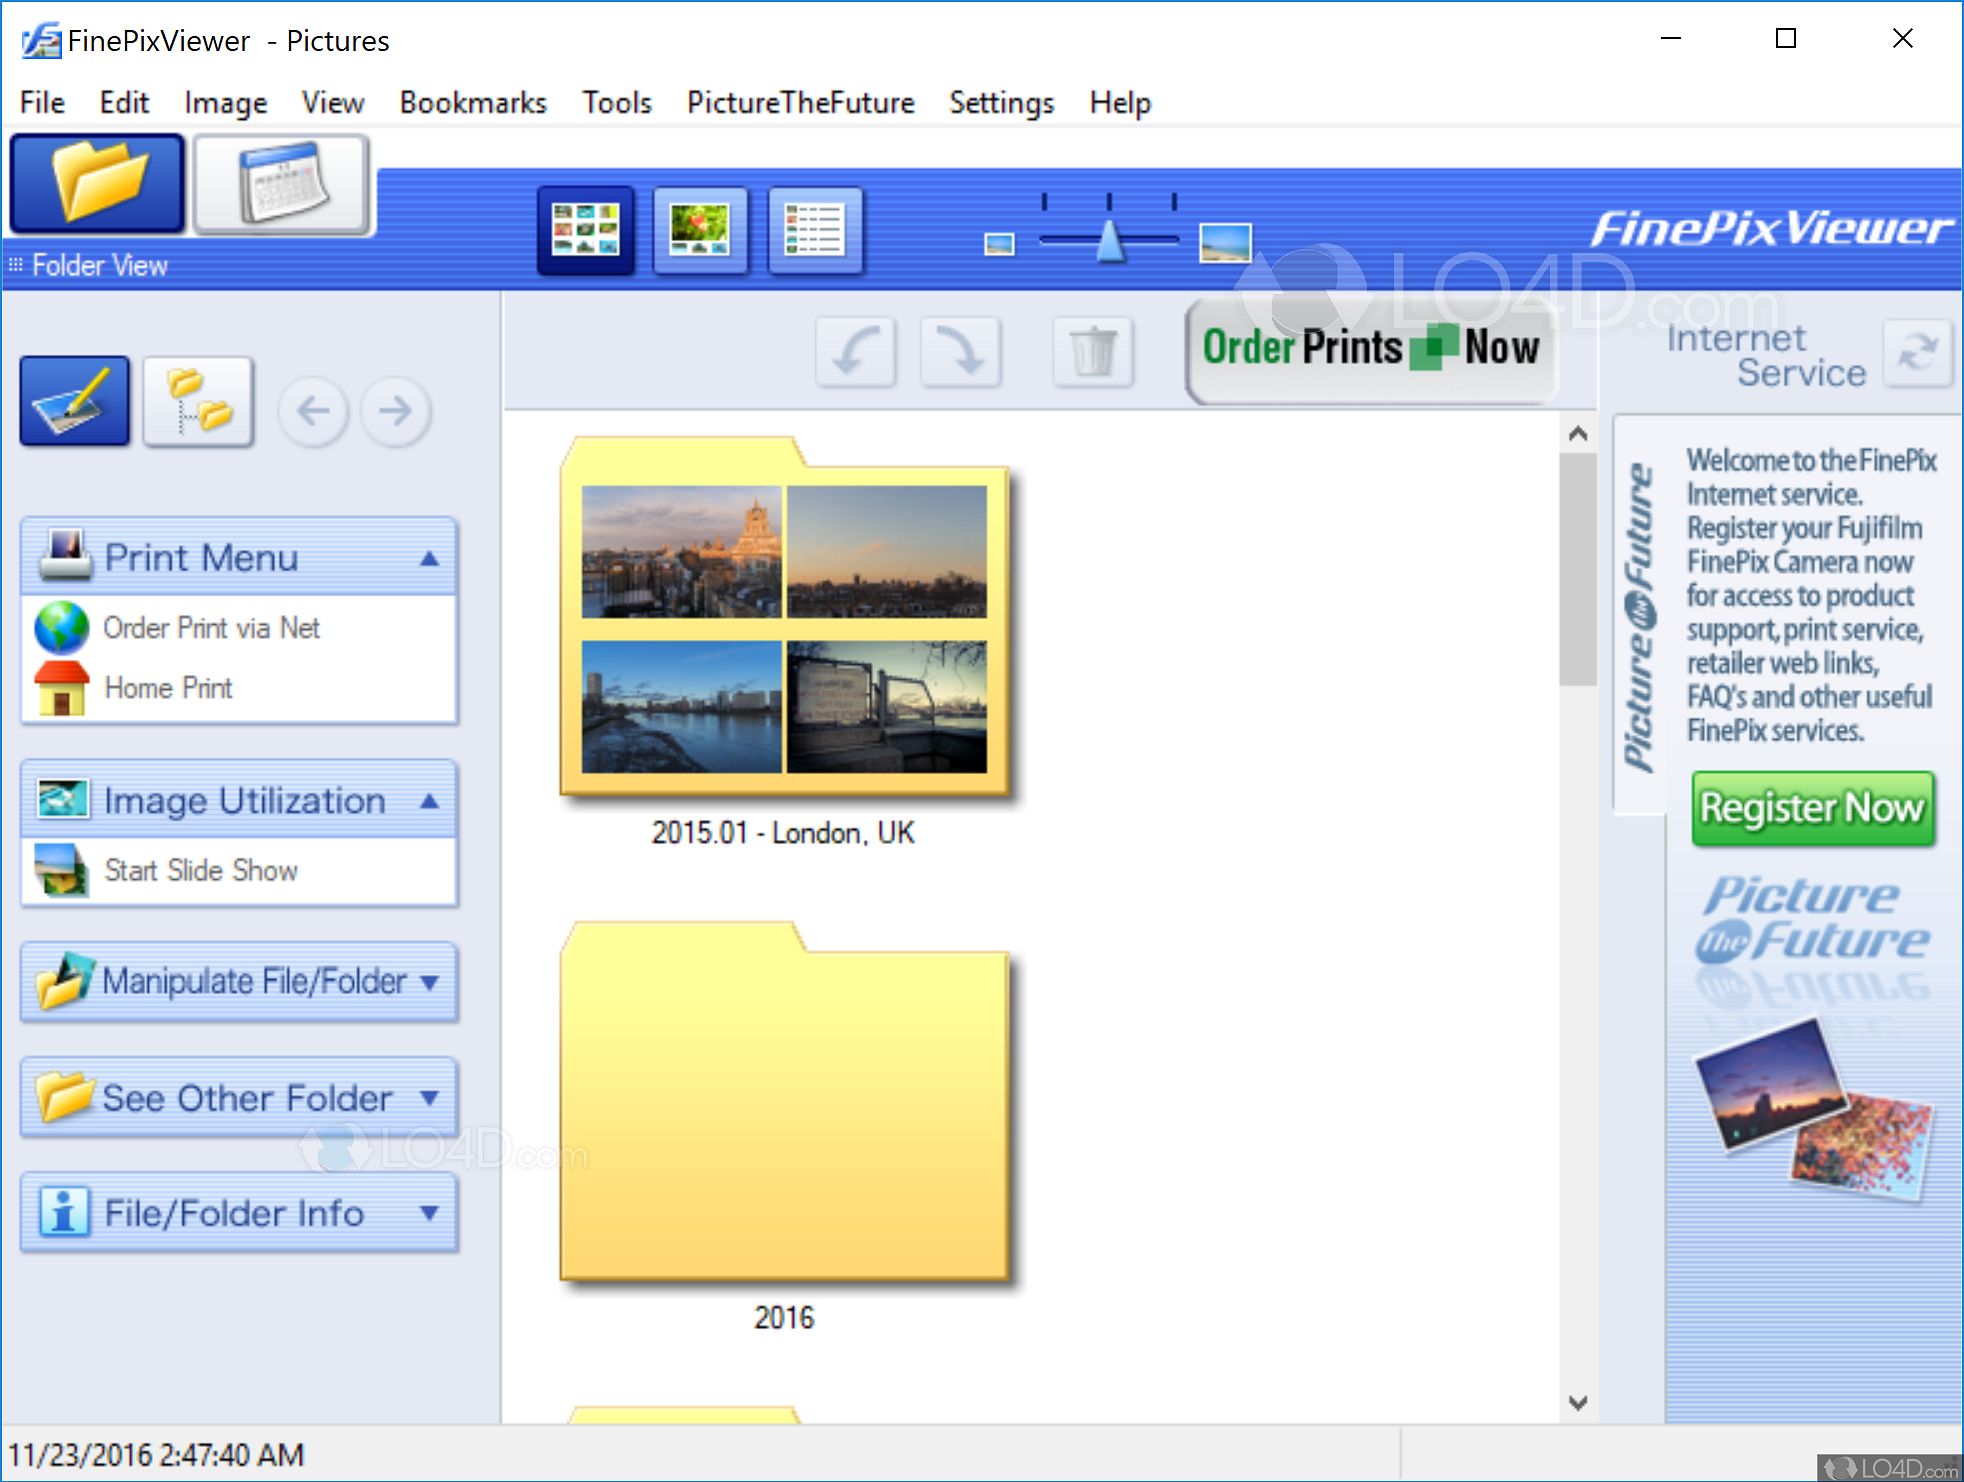Open the PictureTheFuture menu
Viewport: 1964px width, 1482px height.
point(800,103)
